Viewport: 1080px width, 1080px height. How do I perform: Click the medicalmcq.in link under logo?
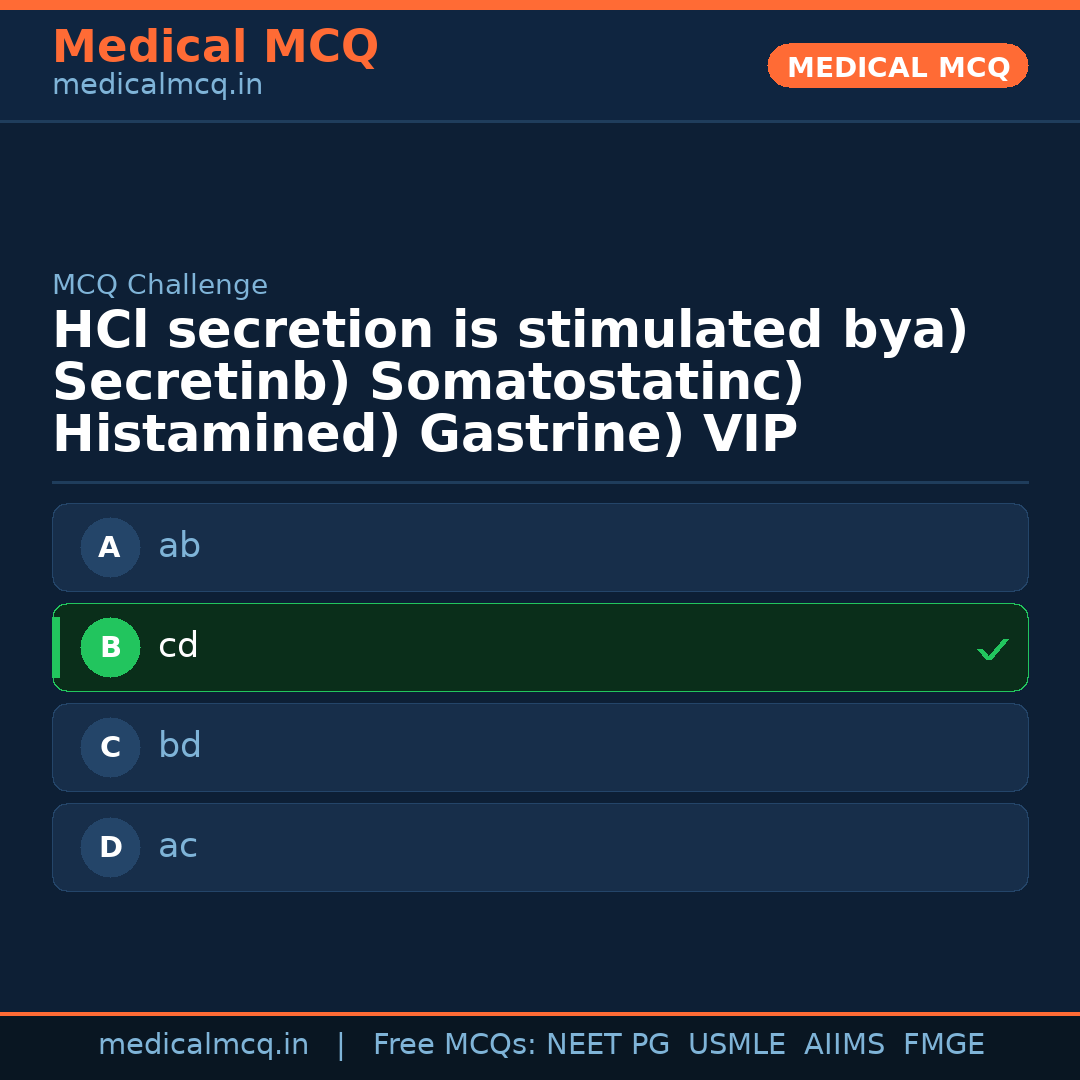[157, 84]
